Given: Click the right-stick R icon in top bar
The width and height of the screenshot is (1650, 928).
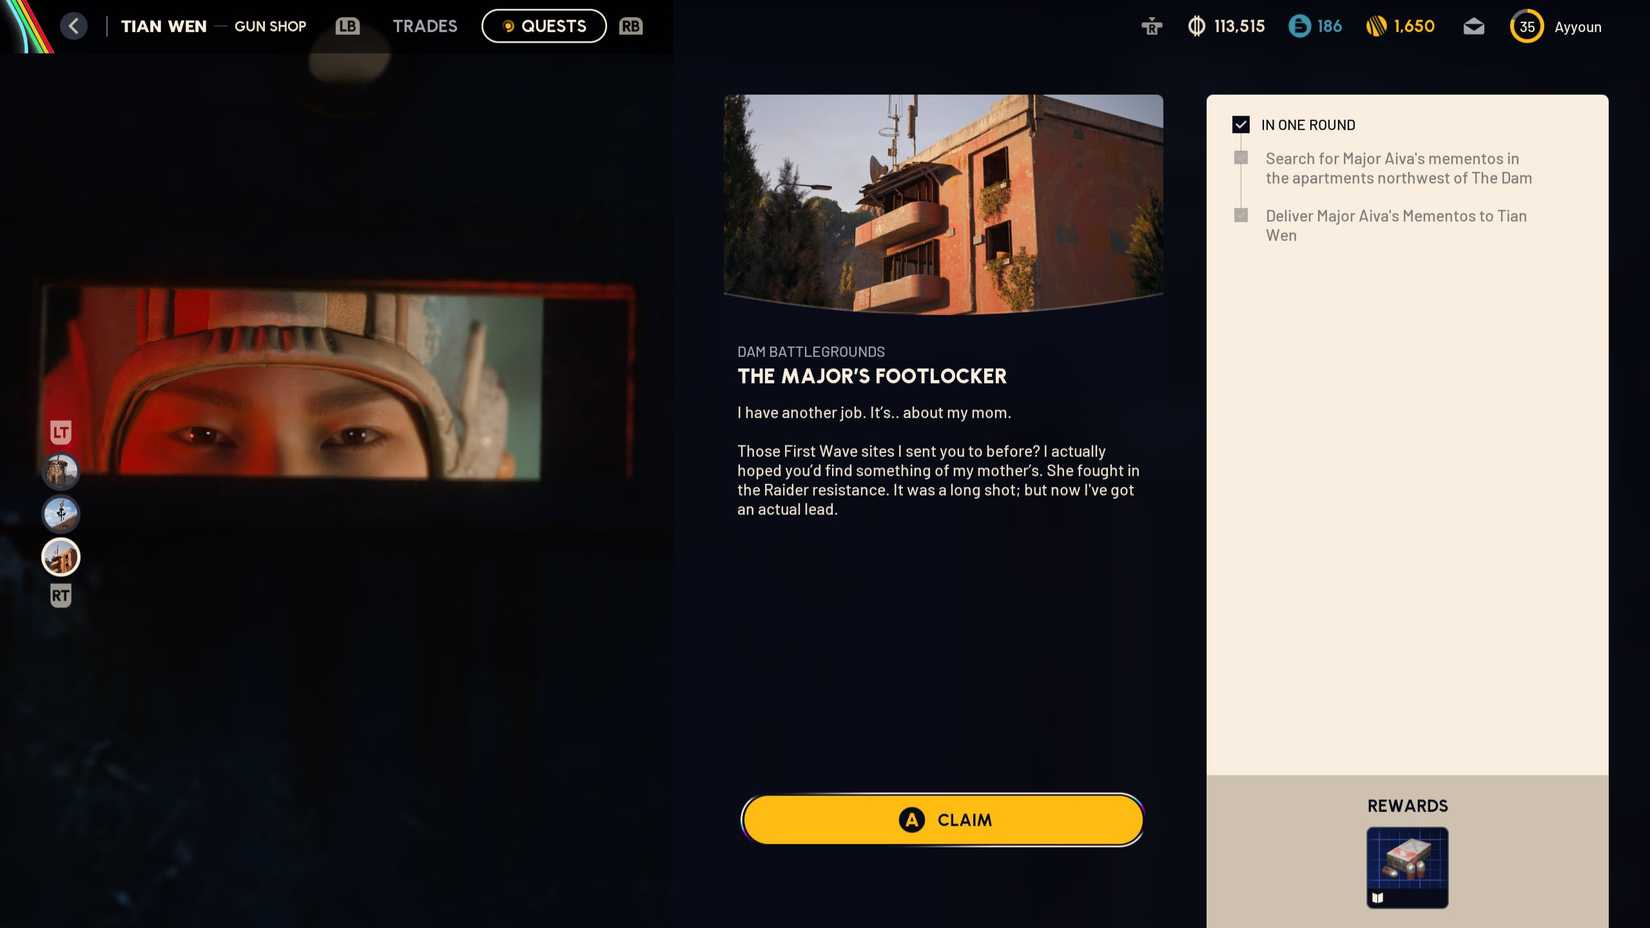Looking at the screenshot, I should [x=1152, y=27].
